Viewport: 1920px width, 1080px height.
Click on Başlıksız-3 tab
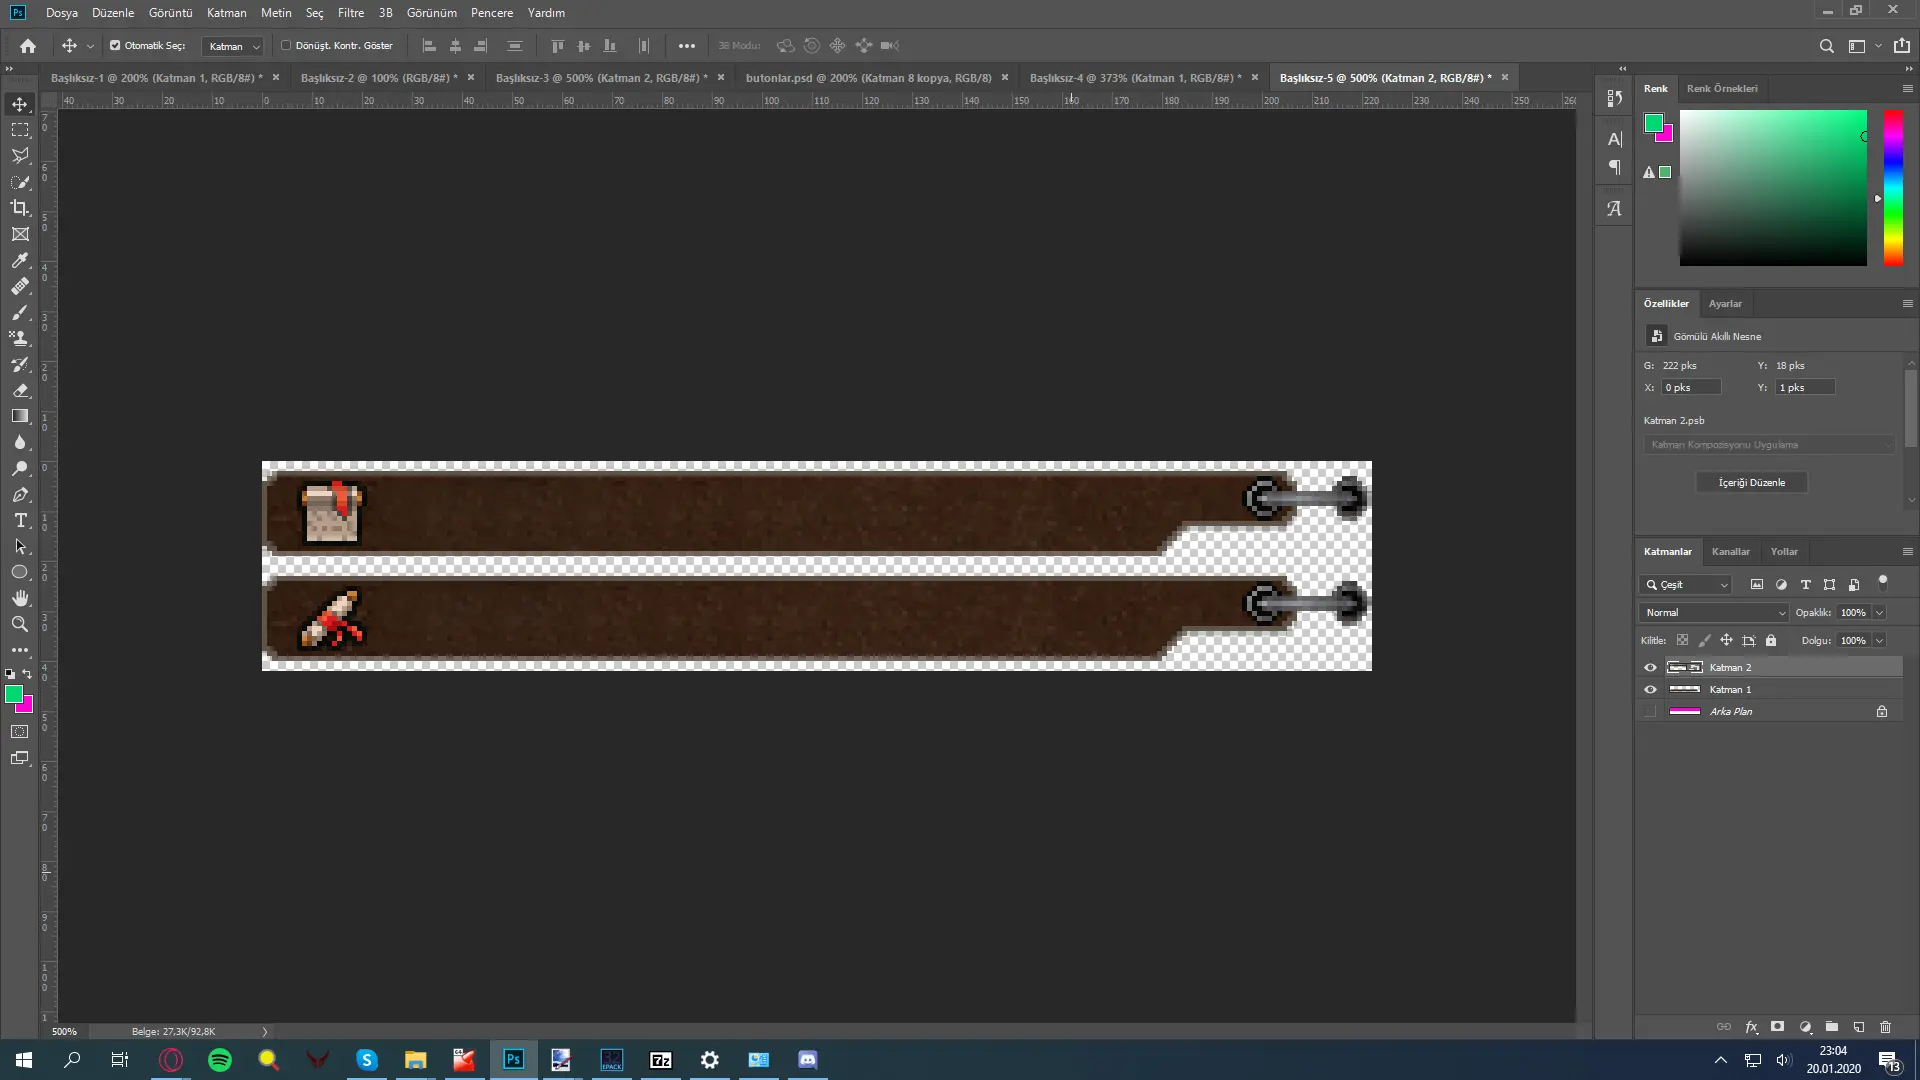pyautogui.click(x=600, y=76)
